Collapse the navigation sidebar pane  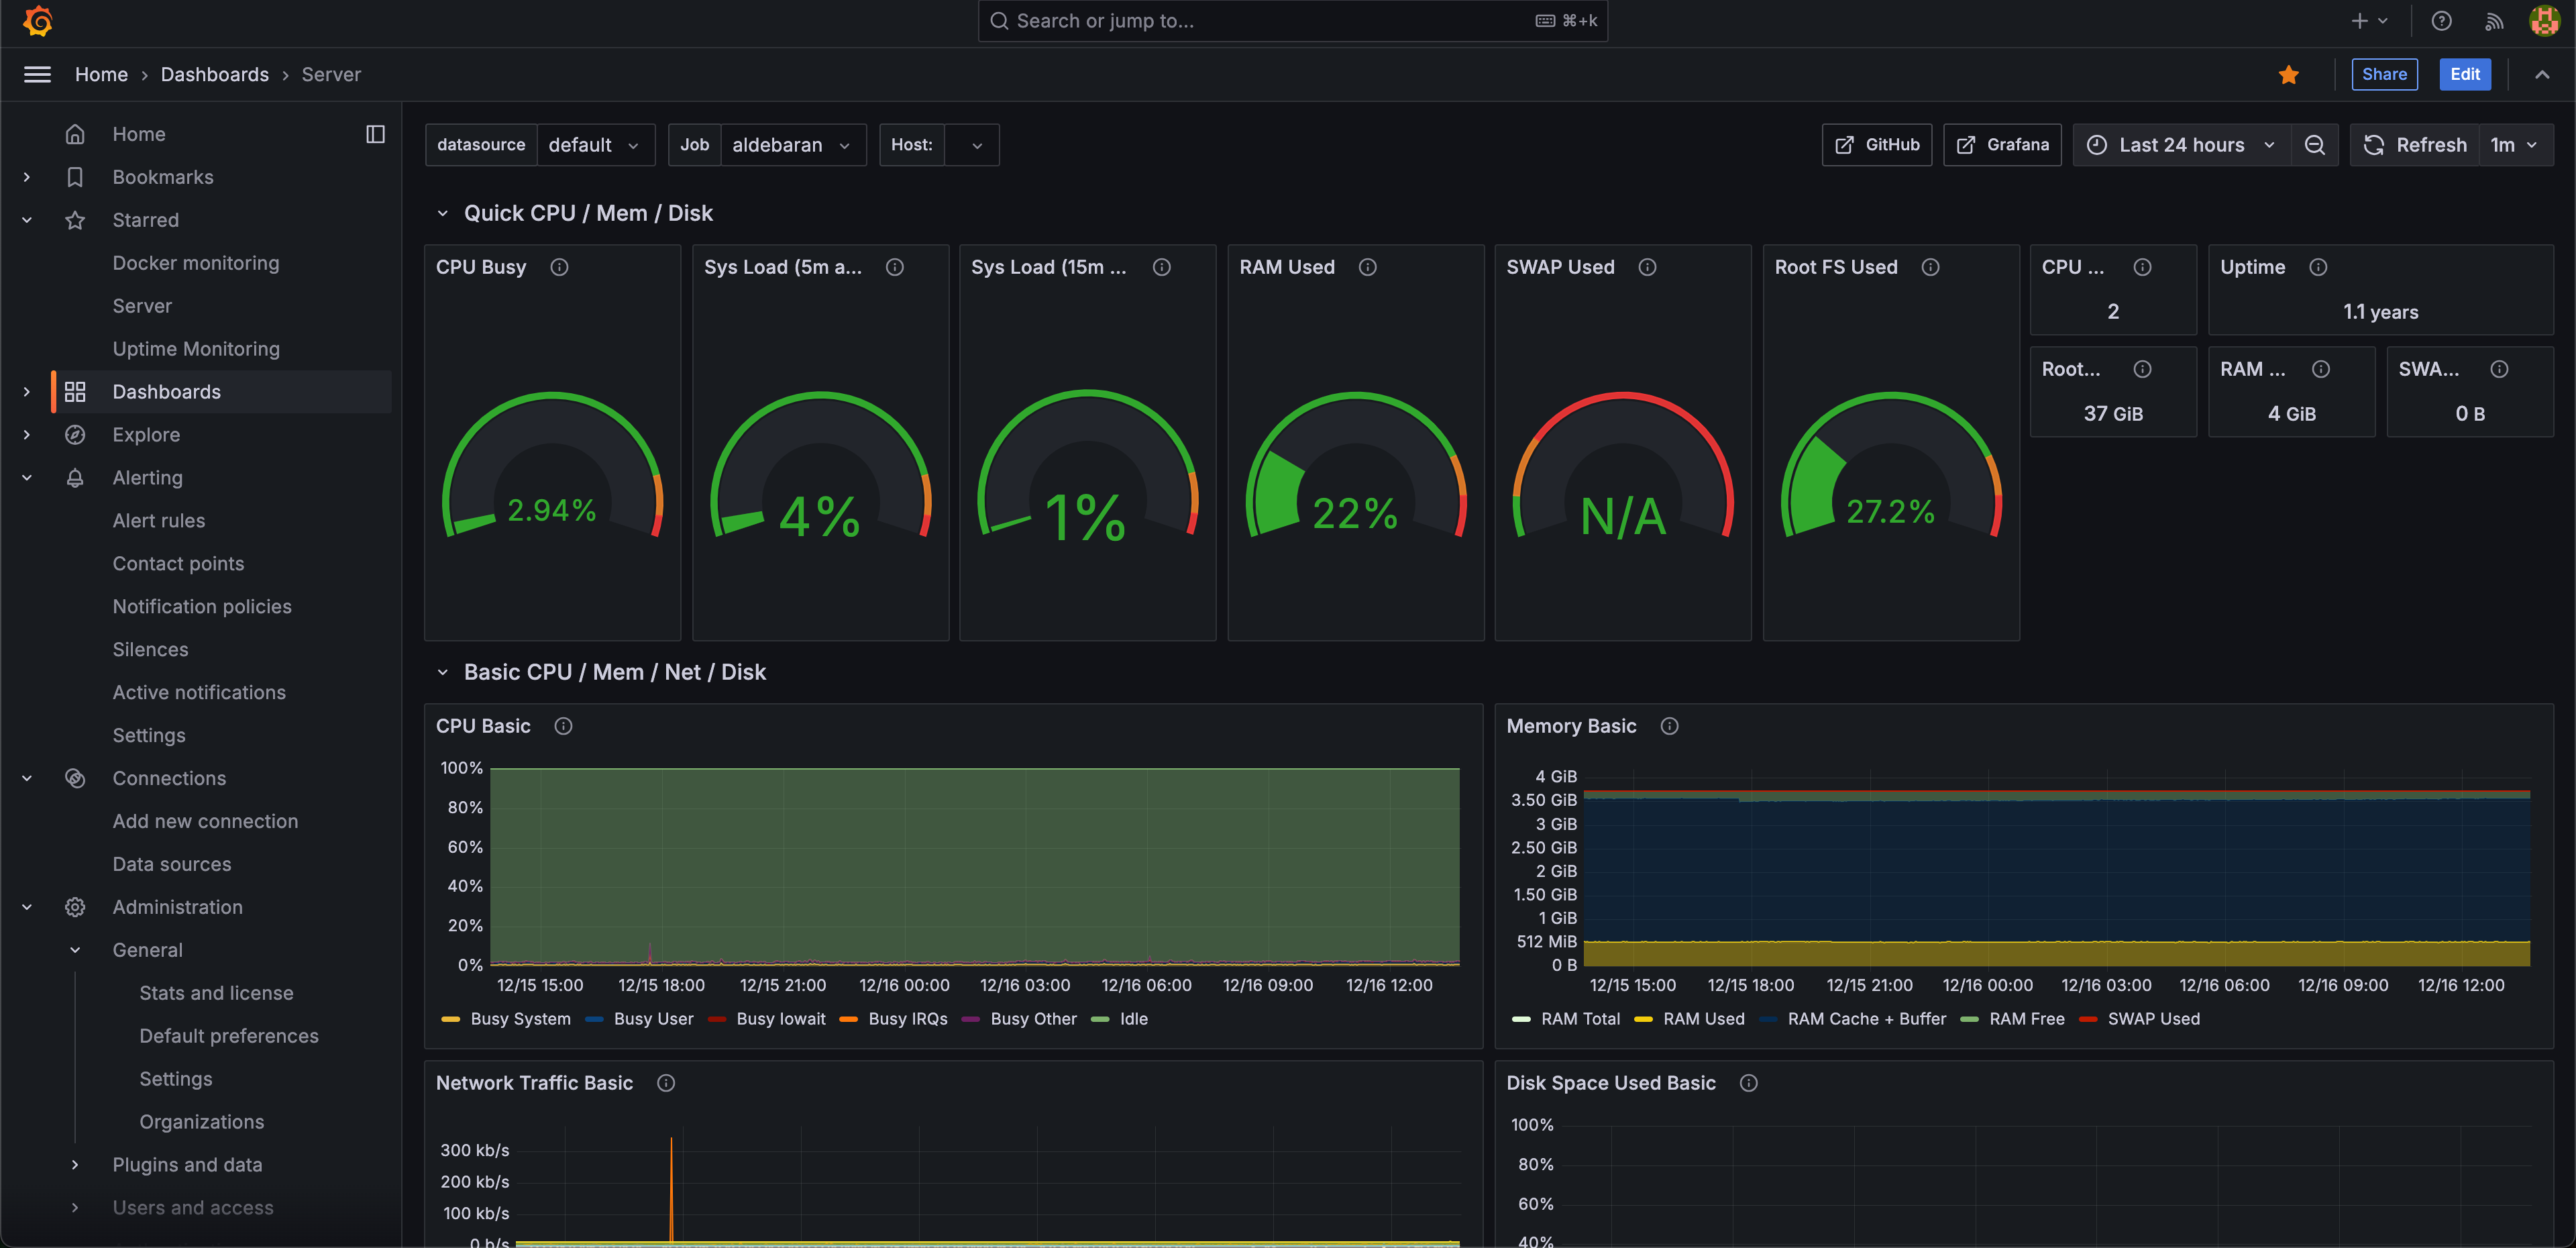(375, 134)
